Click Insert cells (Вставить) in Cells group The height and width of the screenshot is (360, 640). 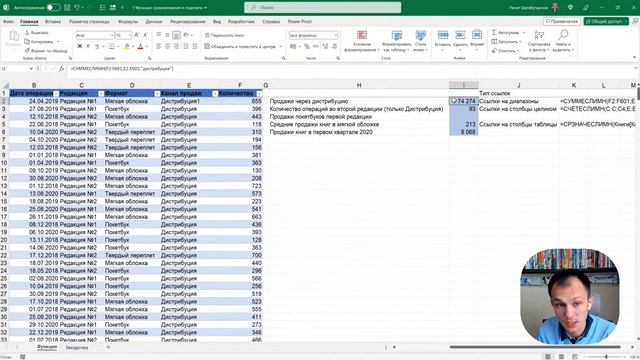442,41
